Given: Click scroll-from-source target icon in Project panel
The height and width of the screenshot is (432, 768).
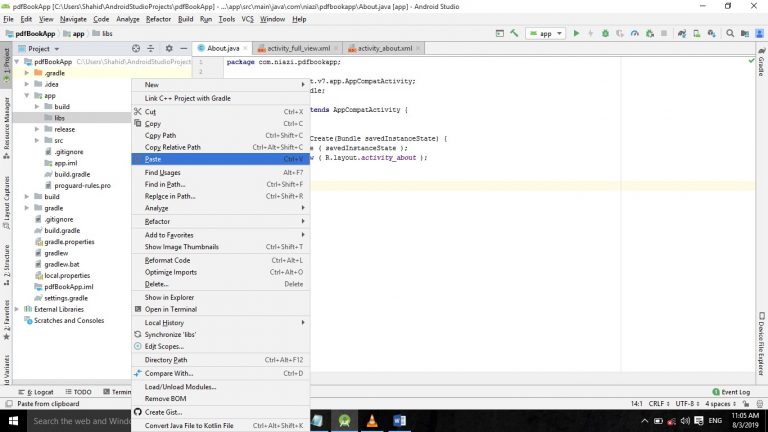Looking at the screenshot, I should coord(136,48).
